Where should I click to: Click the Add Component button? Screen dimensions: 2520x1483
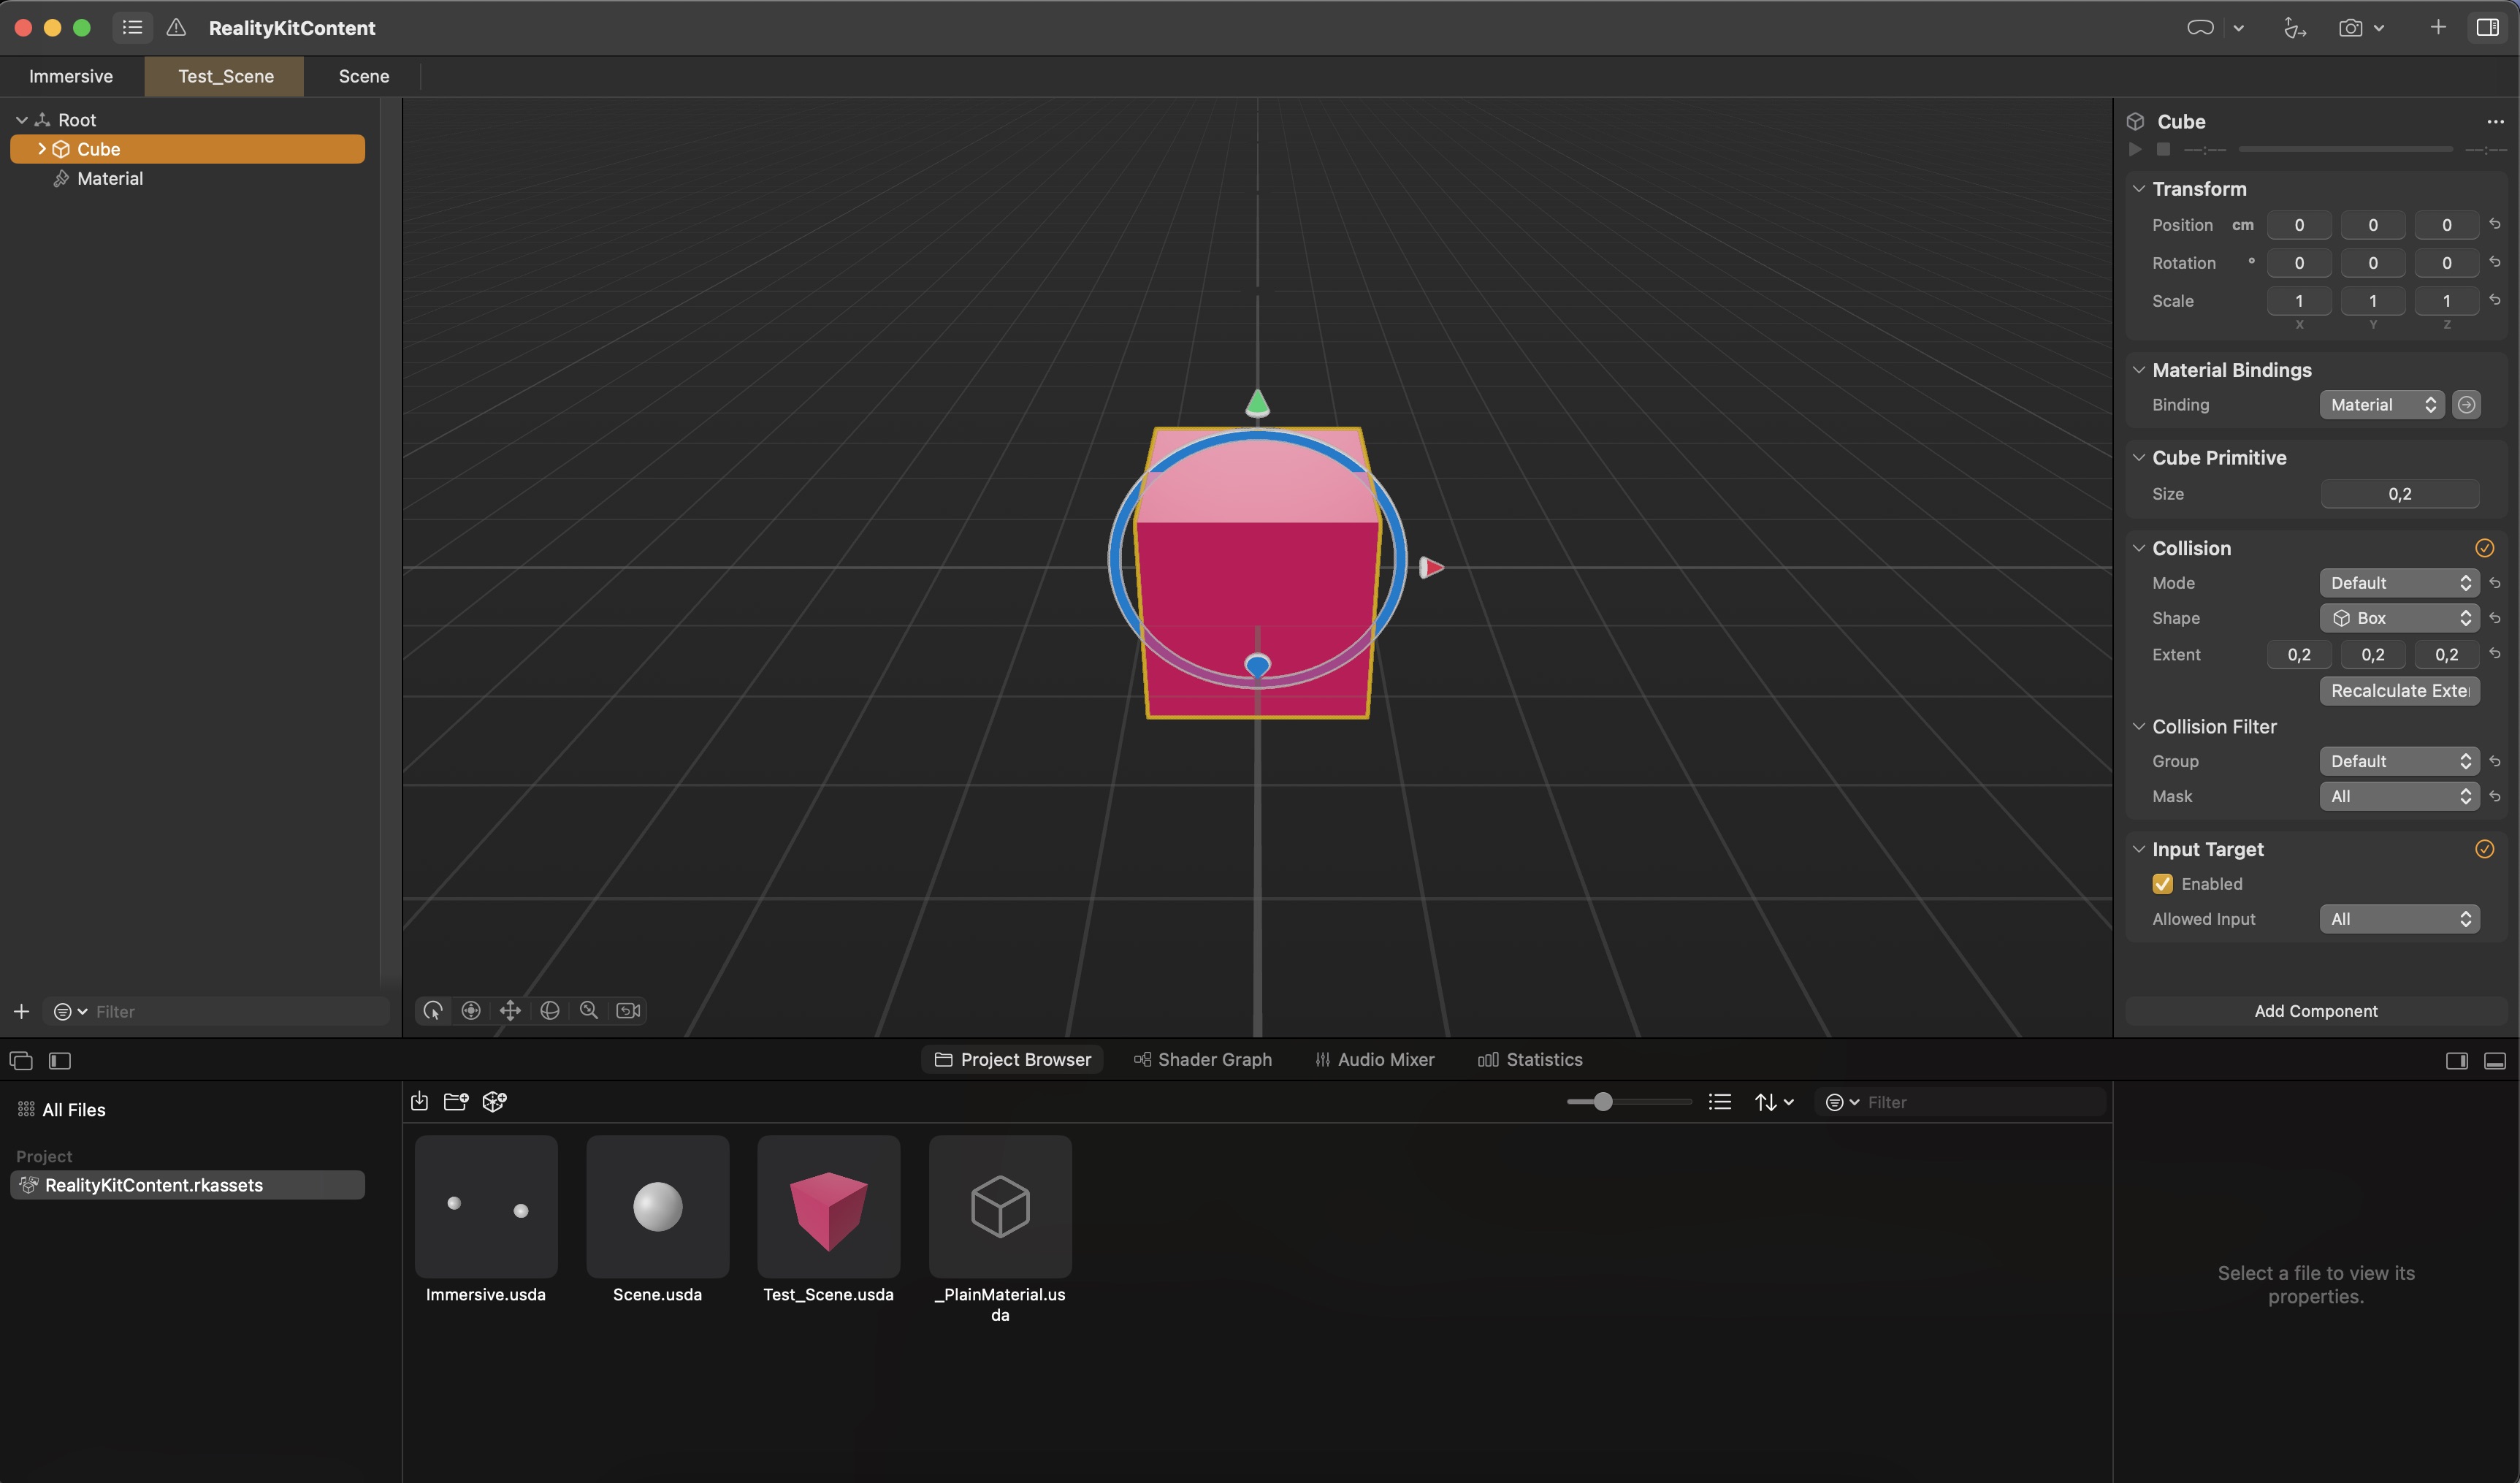2316,1010
